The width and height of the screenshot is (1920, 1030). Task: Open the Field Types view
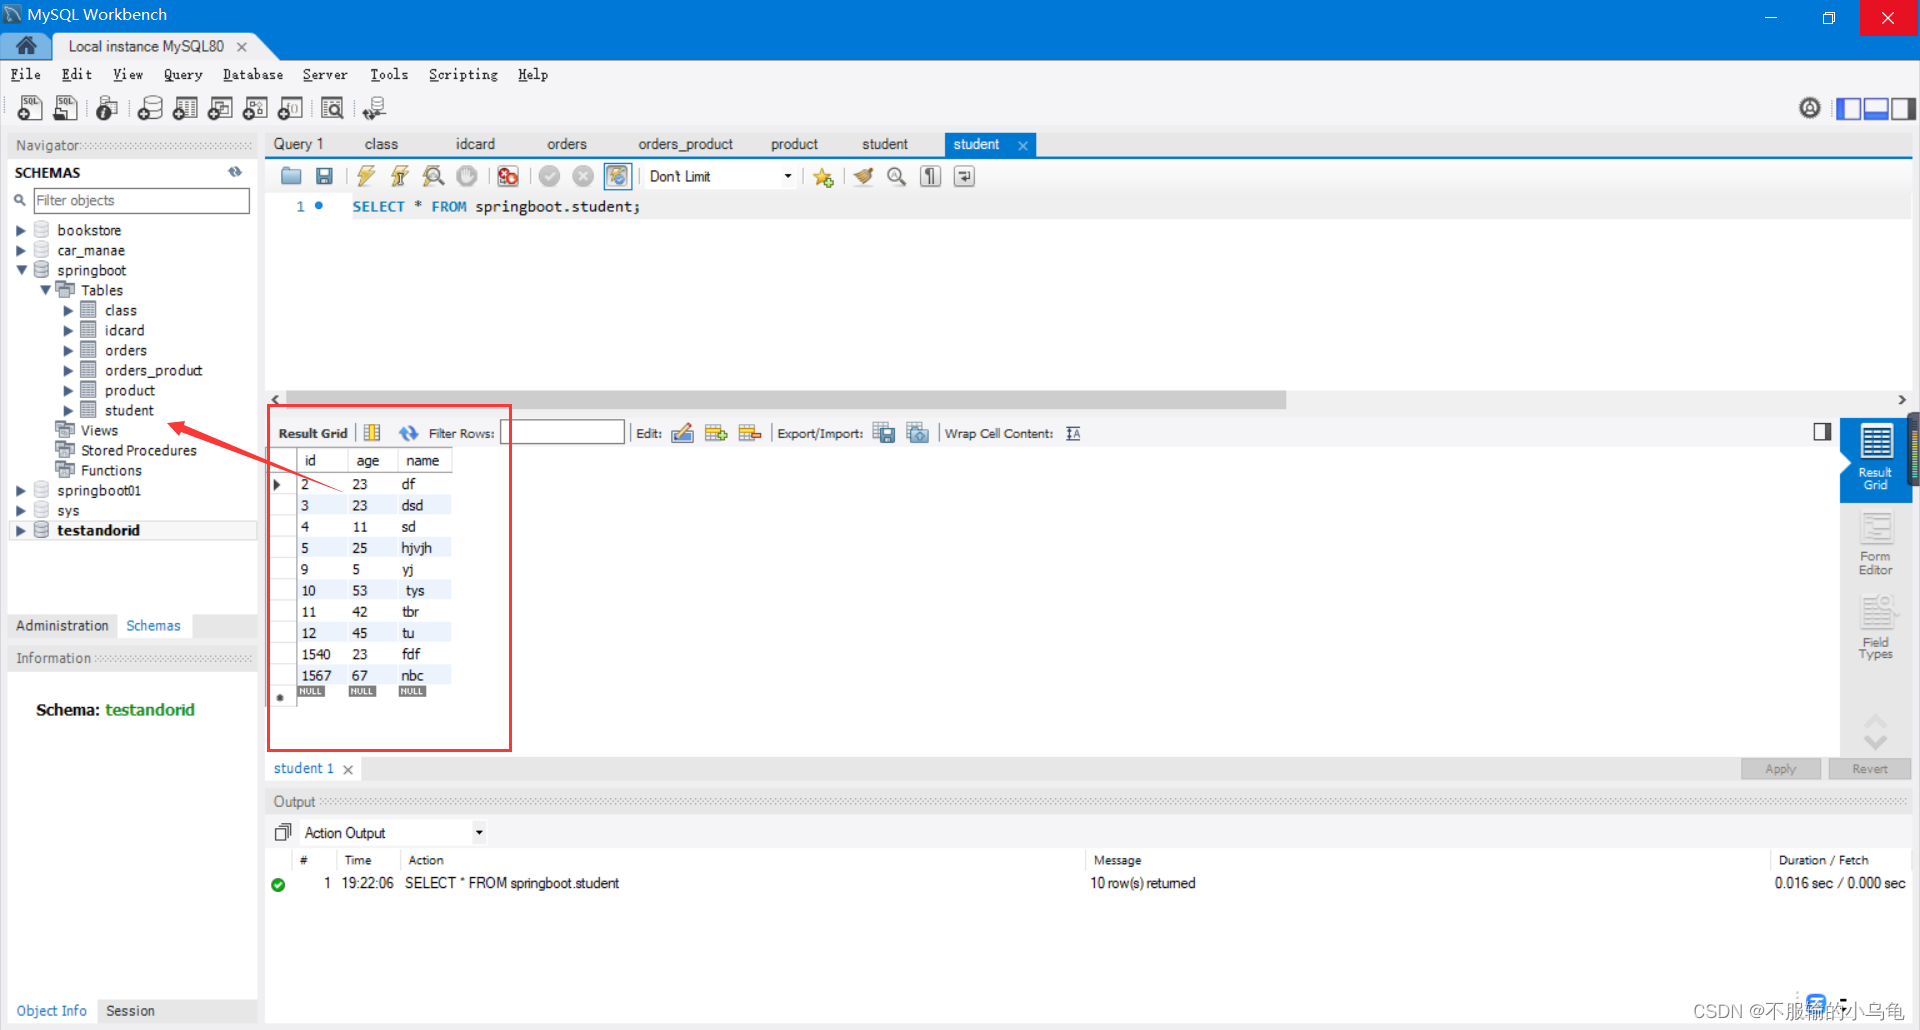tap(1875, 629)
